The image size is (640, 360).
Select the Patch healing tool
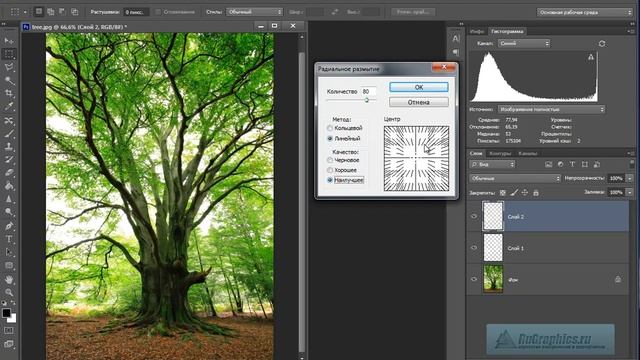[x=9, y=120]
